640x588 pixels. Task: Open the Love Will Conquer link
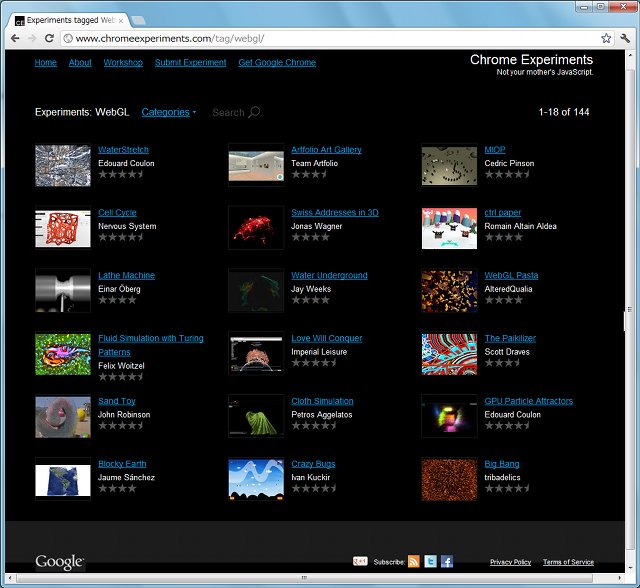click(x=327, y=338)
